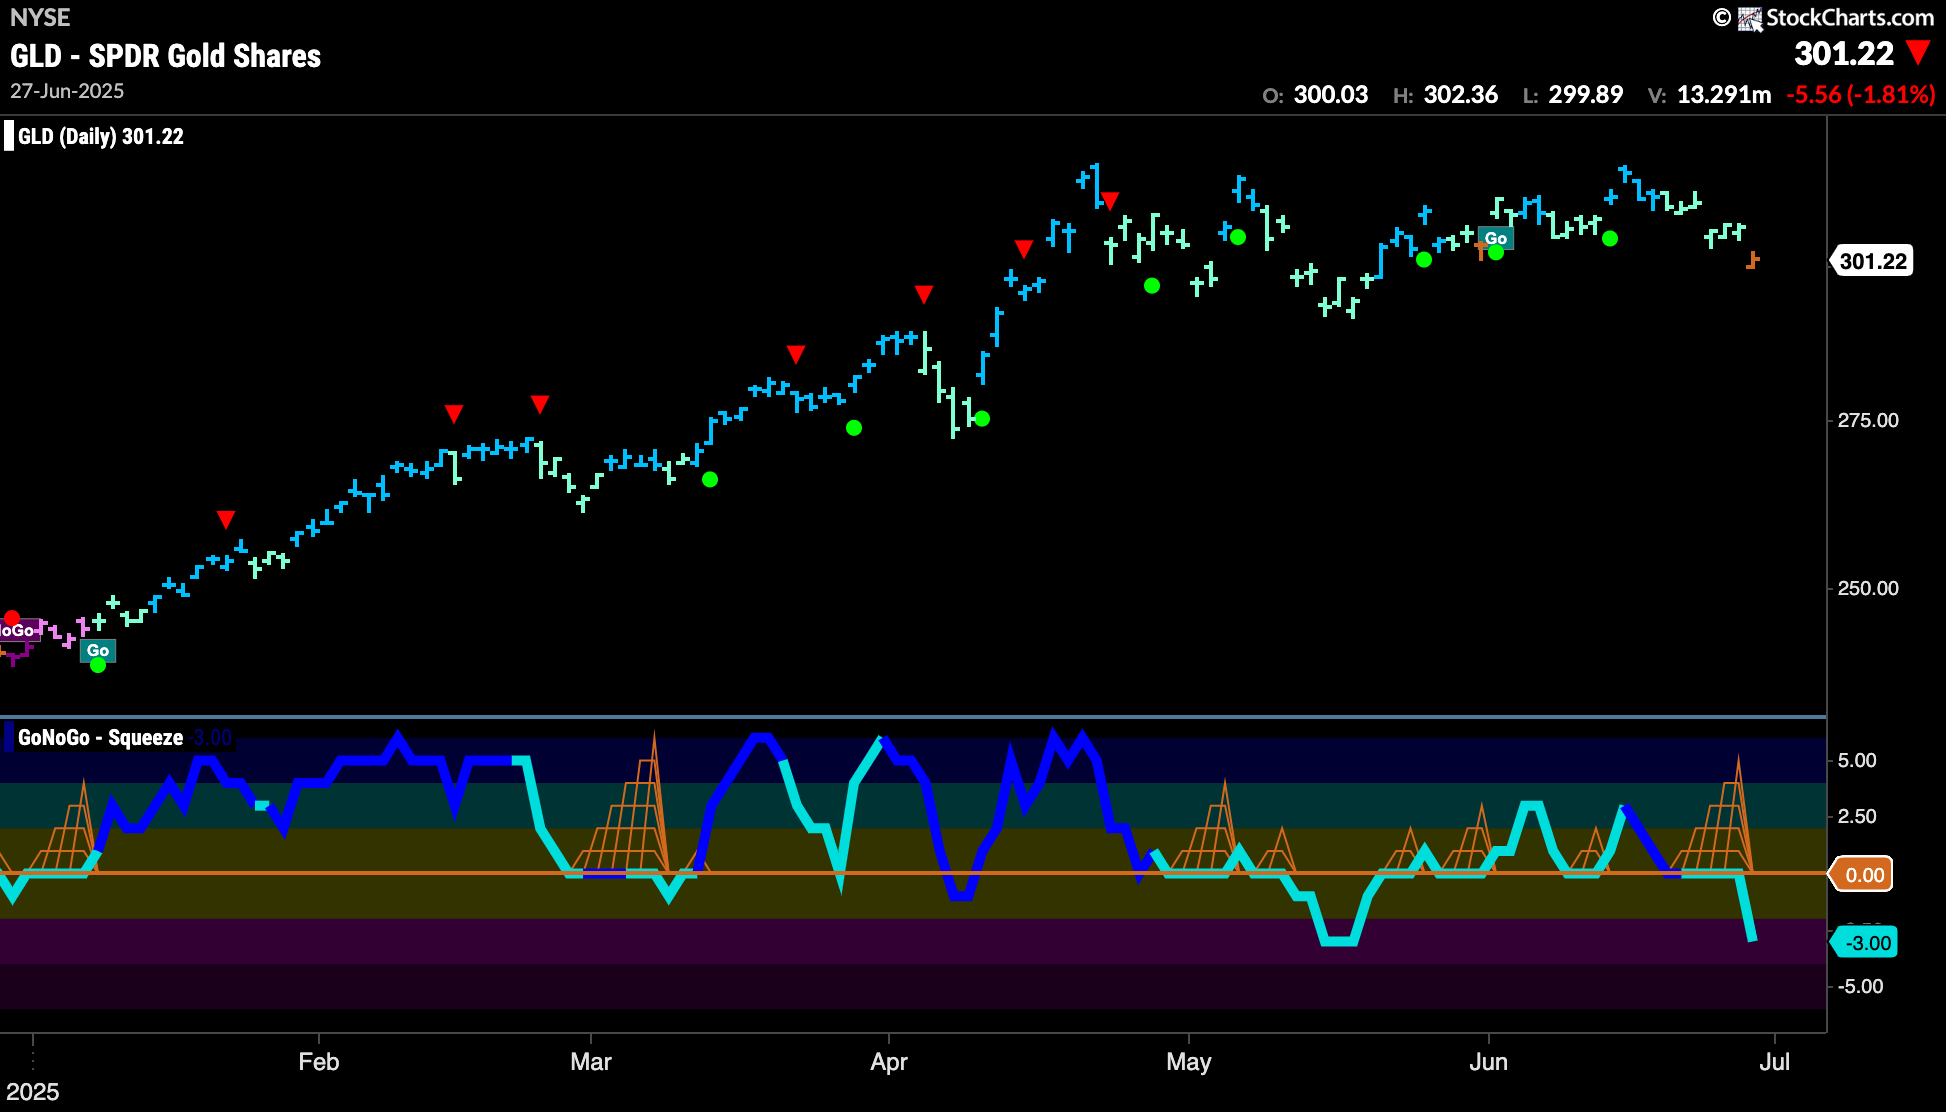Click the Go signal label in early June

1496,238
